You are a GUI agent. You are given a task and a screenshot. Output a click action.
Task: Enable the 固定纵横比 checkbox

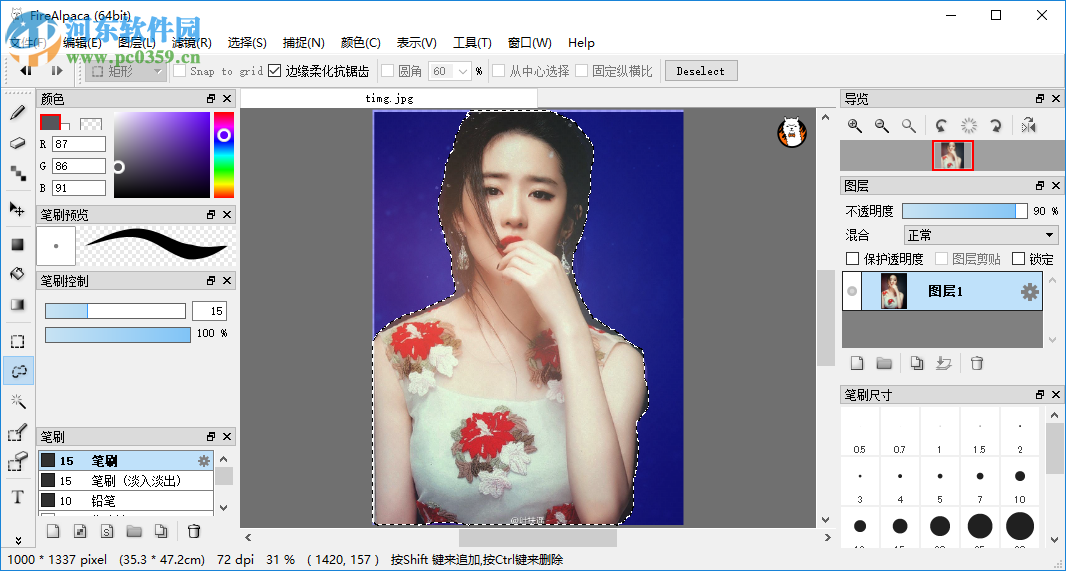581,71
